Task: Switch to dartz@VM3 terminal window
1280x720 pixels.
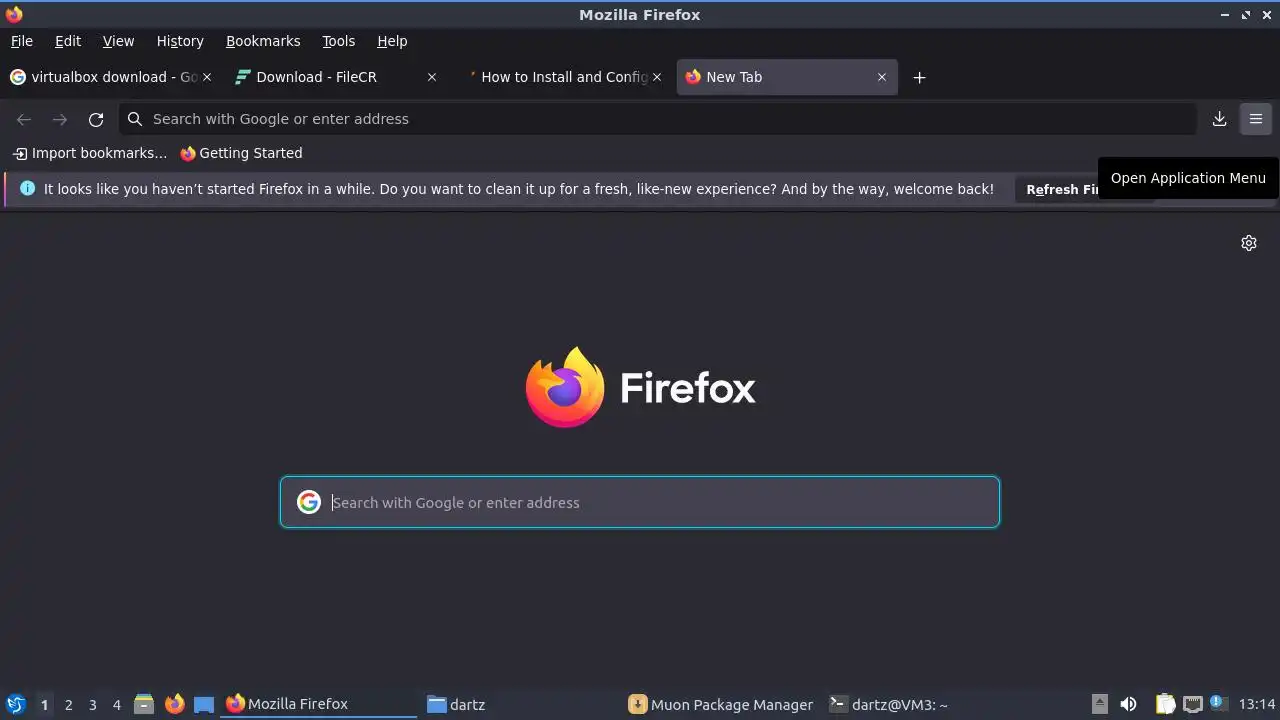Action: (924, 704)
